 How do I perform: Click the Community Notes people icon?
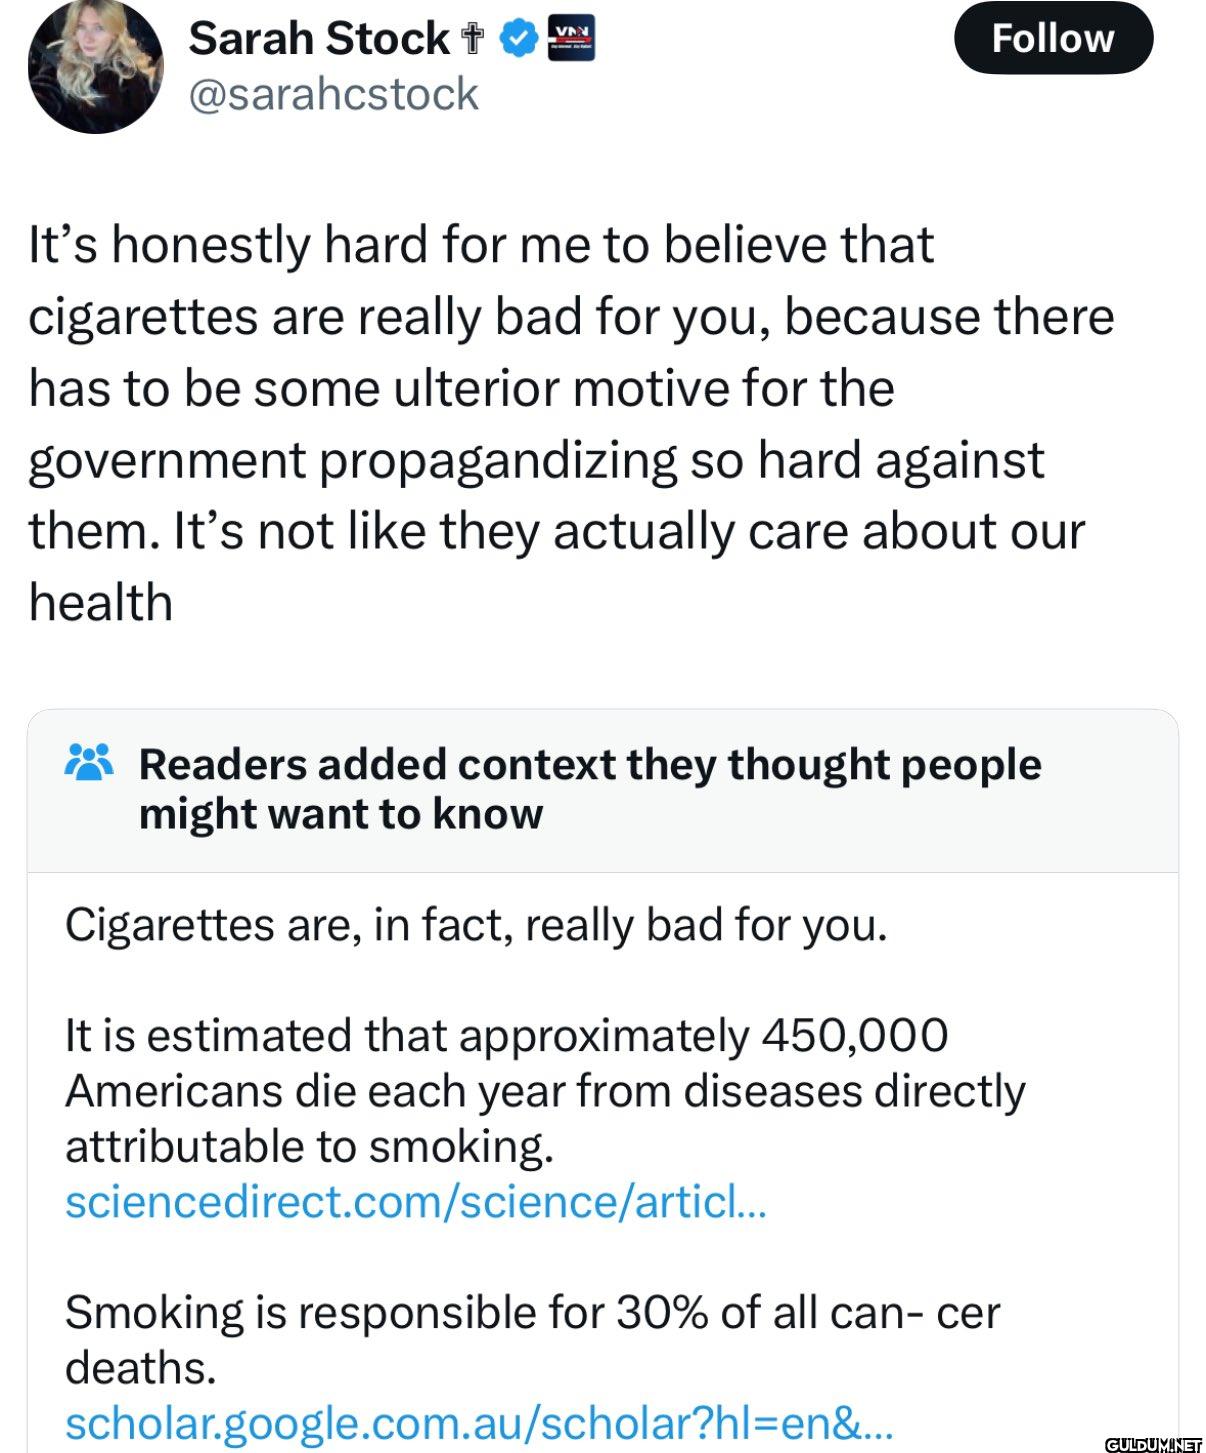89,763
